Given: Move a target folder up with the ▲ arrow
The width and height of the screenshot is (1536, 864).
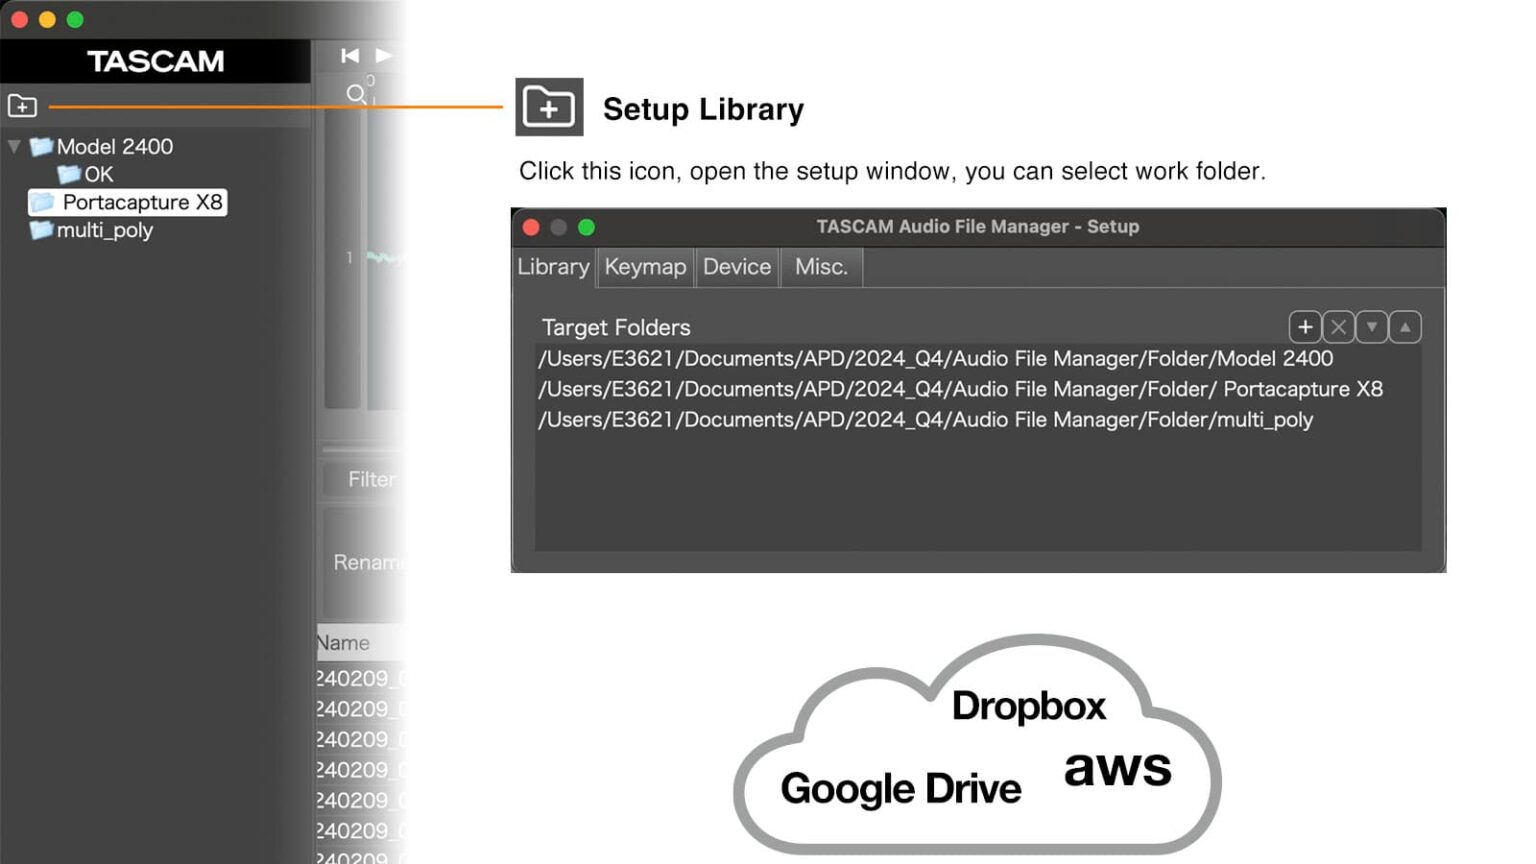Looking at the screenshot, I should click(1404, 327).
